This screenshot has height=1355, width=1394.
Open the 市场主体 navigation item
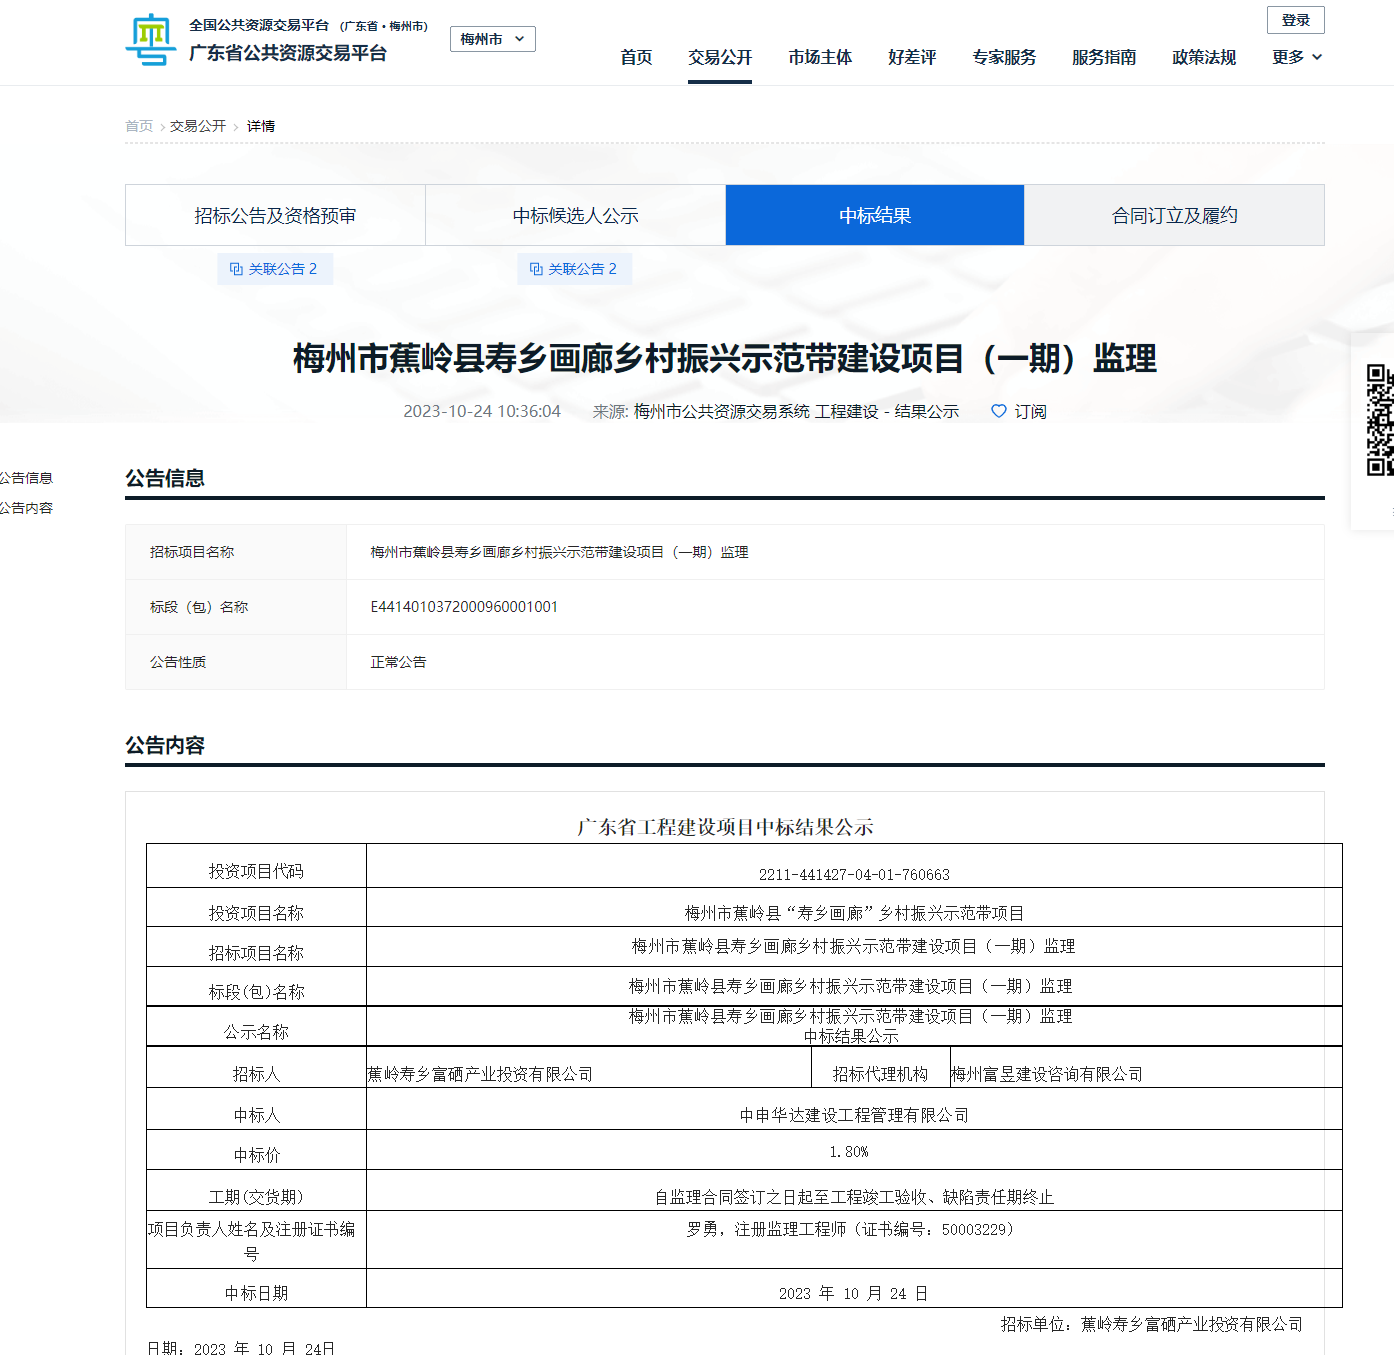tap(819, 57)
